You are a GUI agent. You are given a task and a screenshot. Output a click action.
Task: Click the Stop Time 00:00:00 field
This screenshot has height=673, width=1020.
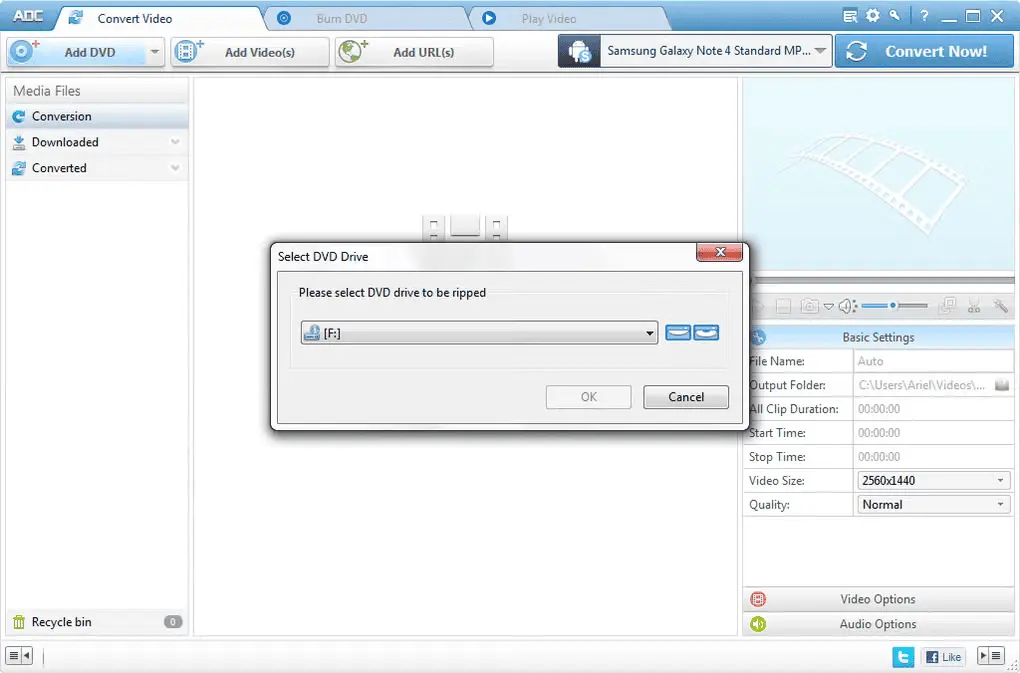[x=933, y=456]
